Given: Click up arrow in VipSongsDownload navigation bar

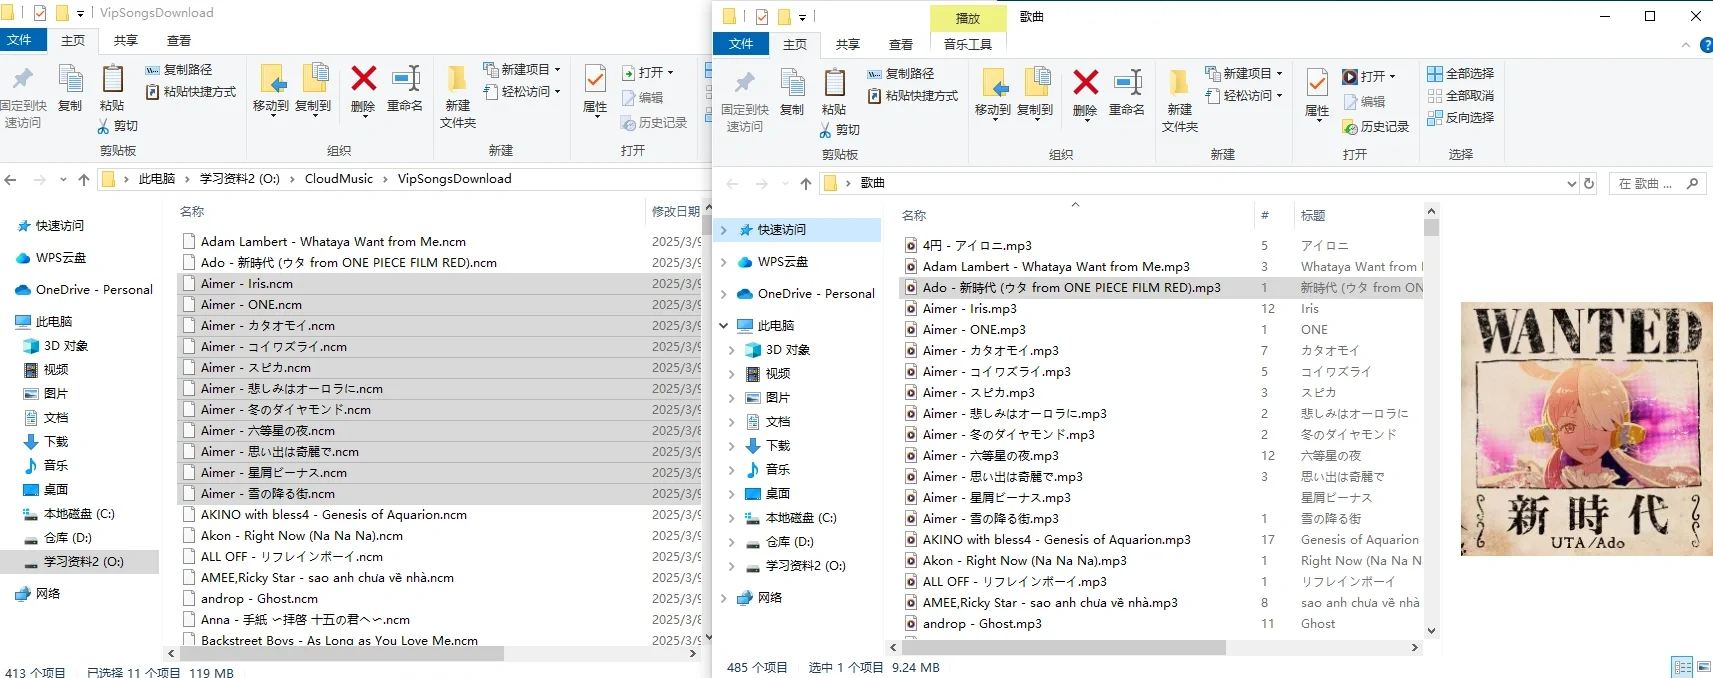Looking at the screenshot, I should [x=84, y=180].
